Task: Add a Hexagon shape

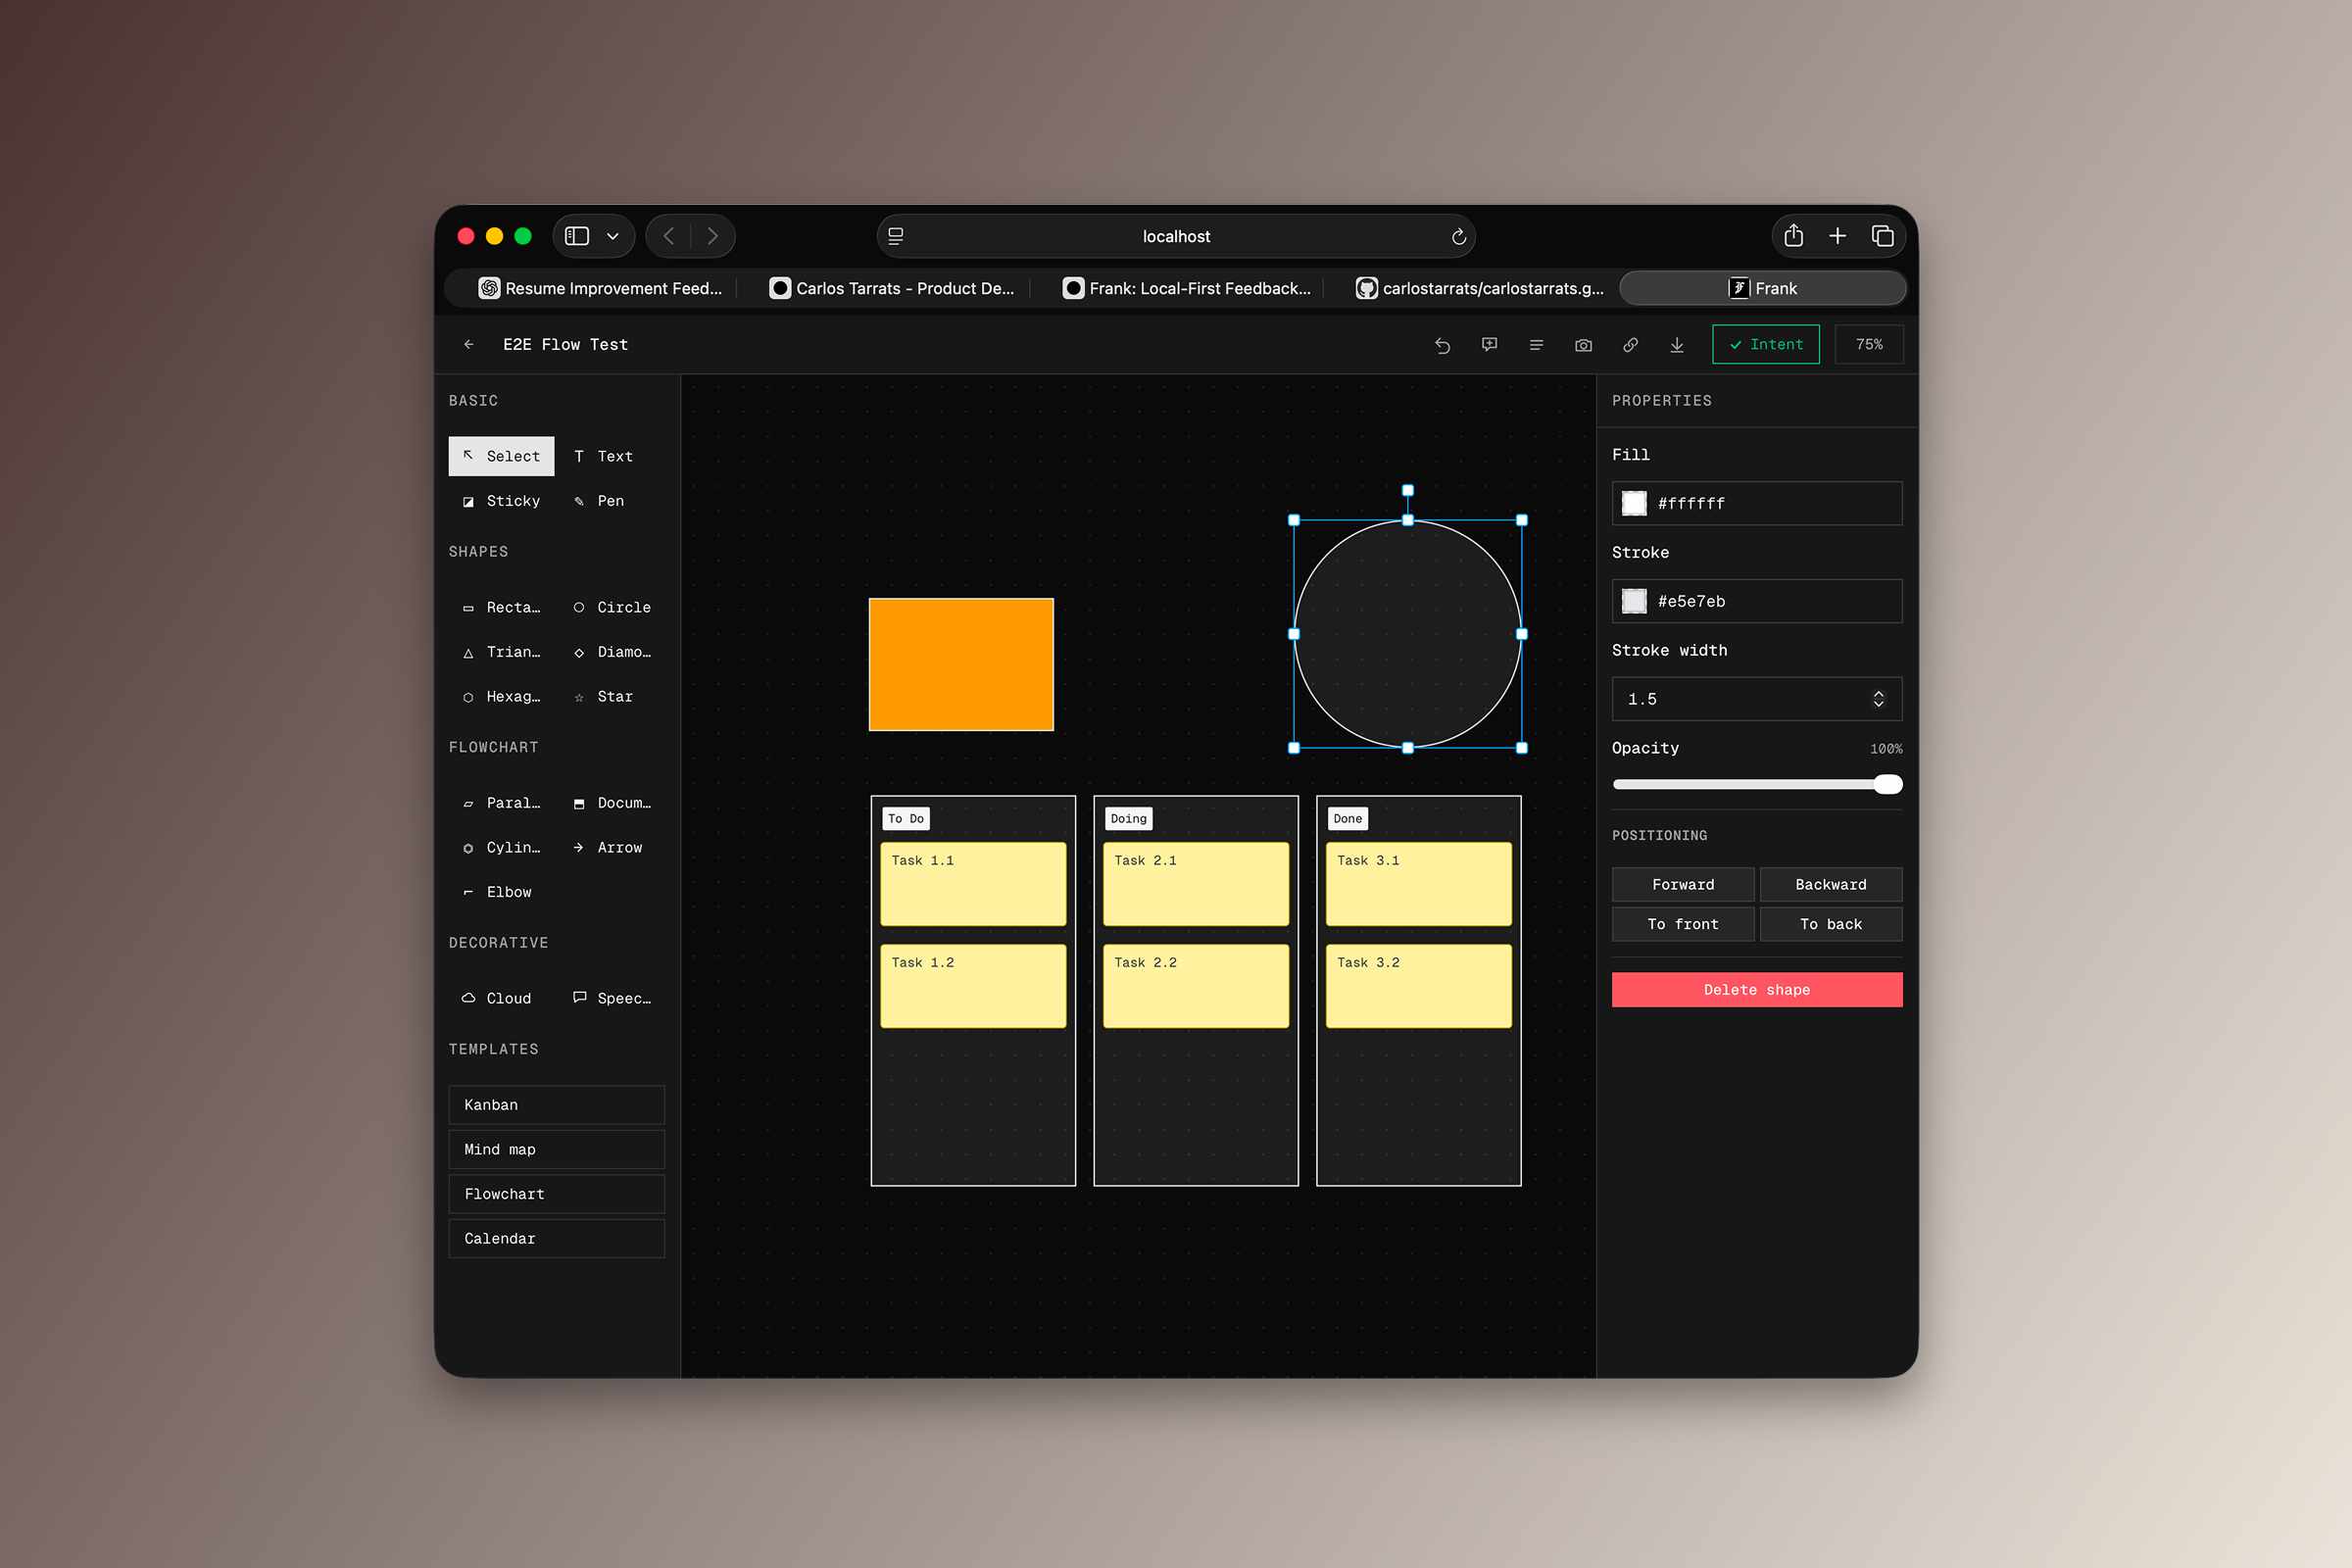Action: coord(501,696)
